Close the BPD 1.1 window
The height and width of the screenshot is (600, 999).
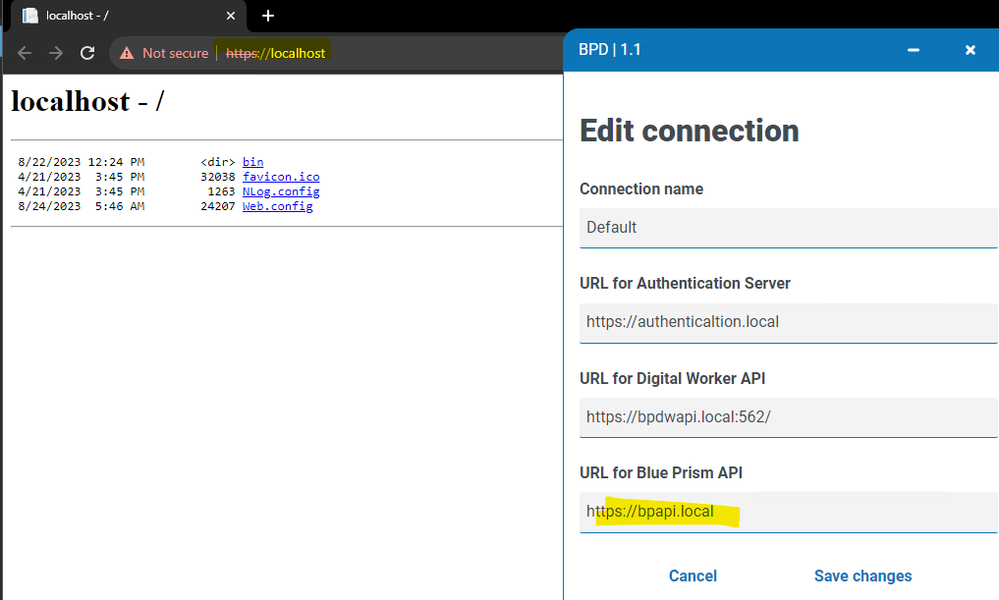pos(969,50)
